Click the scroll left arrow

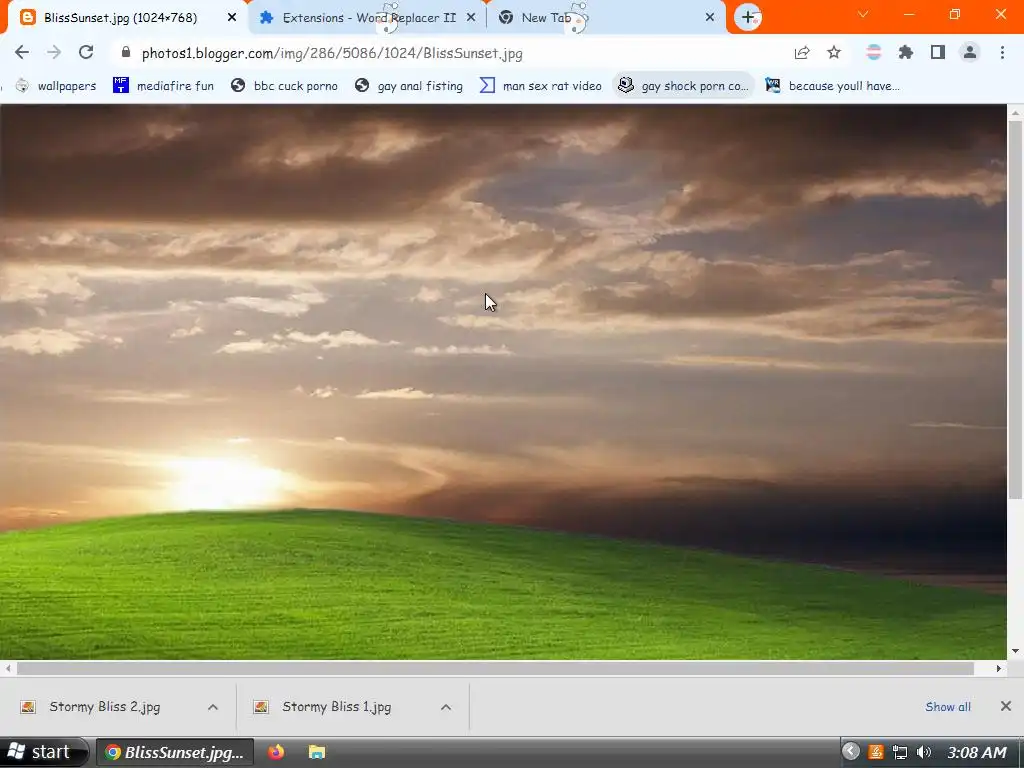point(8,668)
